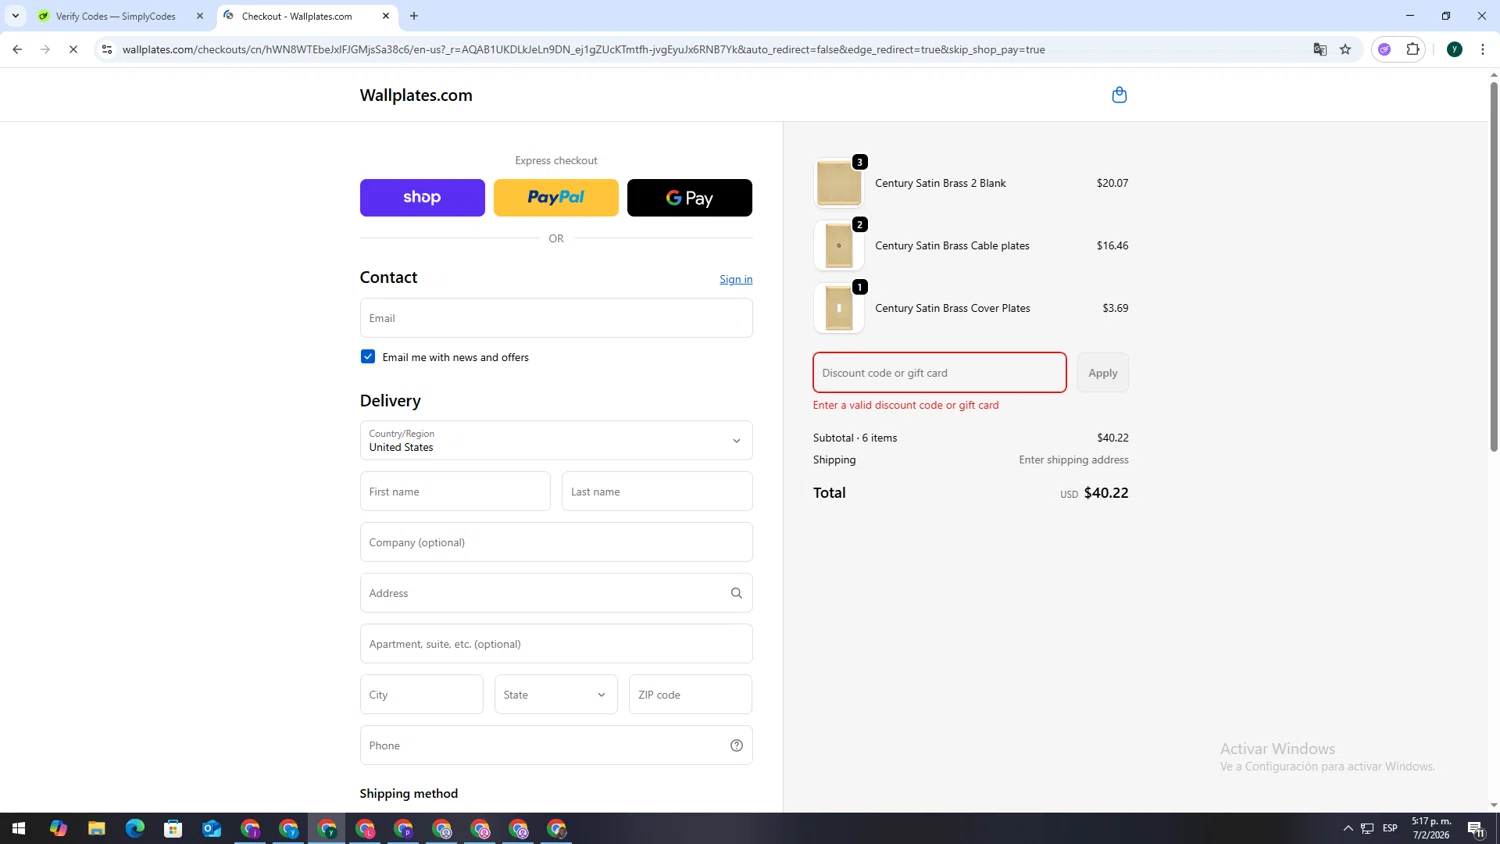Close the Verify Codes SimplyCodes tab
The image size is (1500, 844).
coord(199,16)
